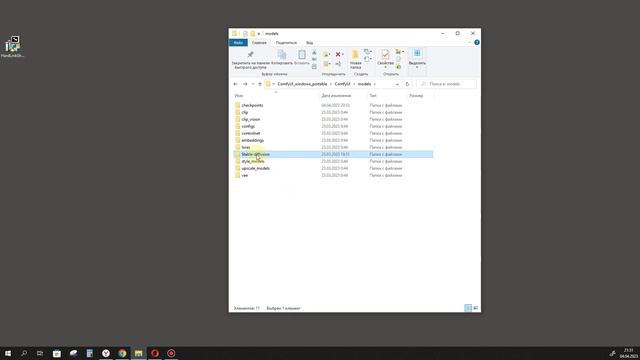The width and height of the screenshot is (640, 360).
Task: Open the New item dropdown in the ribbon
Action: coord(368,52)
